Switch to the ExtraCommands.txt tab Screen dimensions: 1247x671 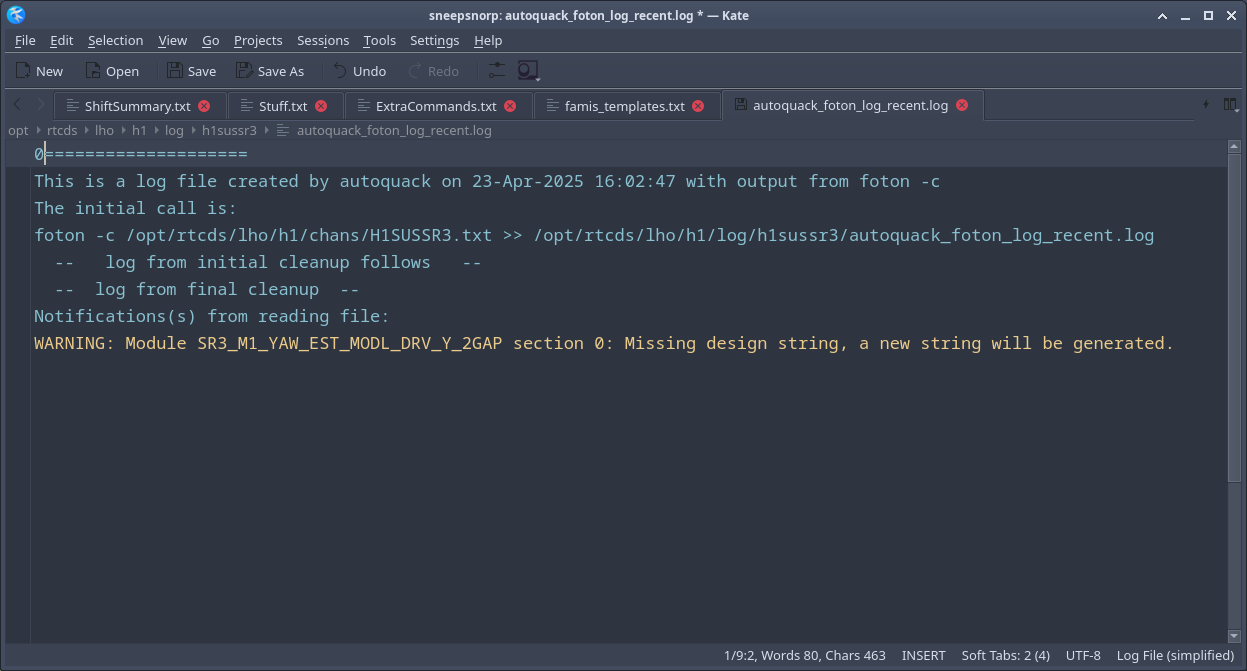coord(436,106)
